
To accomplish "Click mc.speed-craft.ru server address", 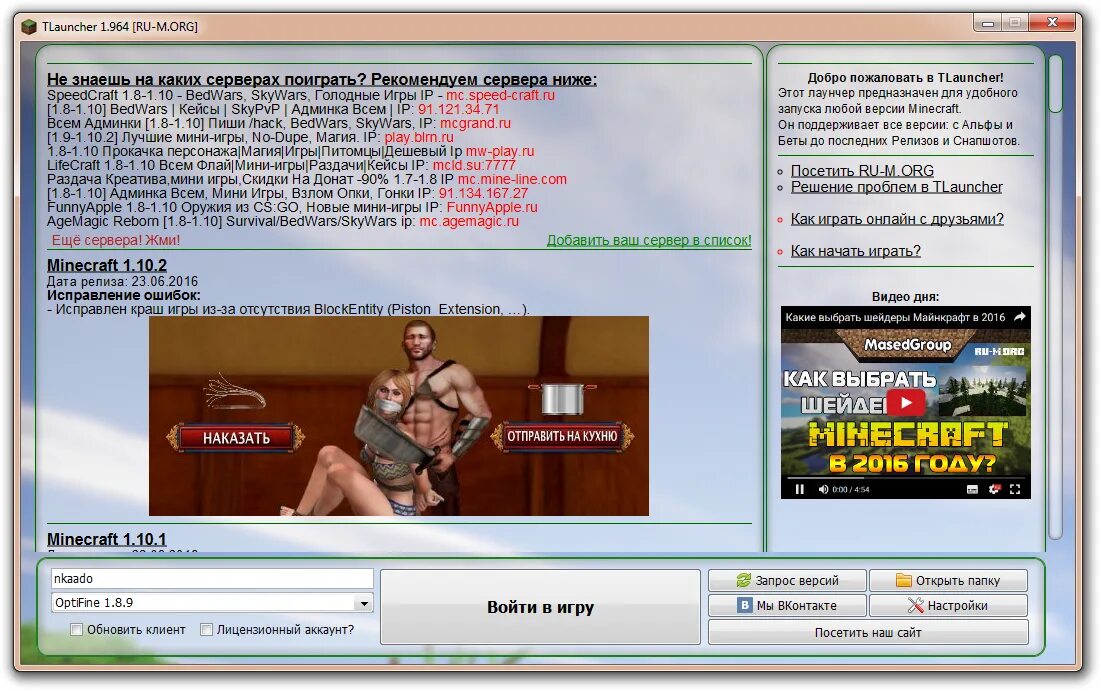I will point(500,95).
